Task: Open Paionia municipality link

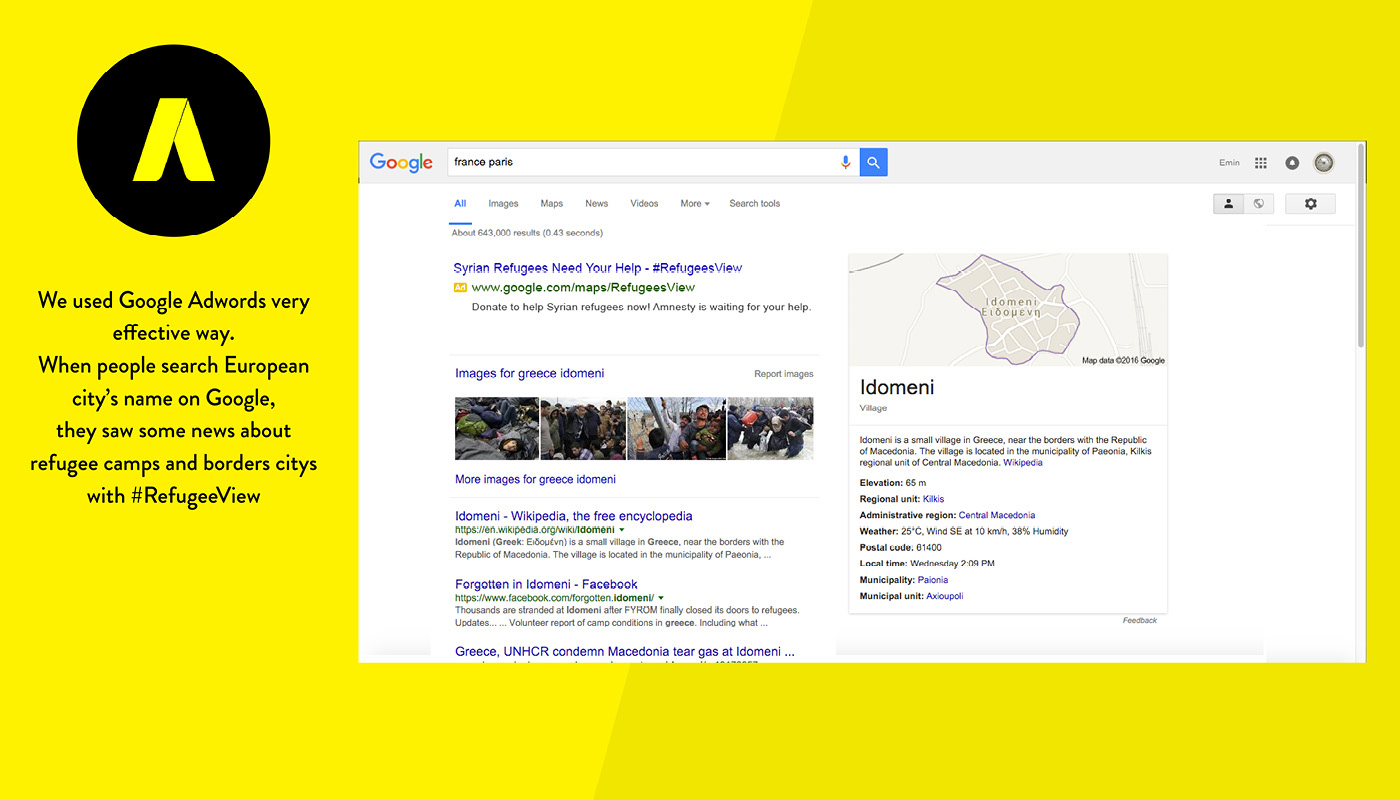Action: (933, 580)
